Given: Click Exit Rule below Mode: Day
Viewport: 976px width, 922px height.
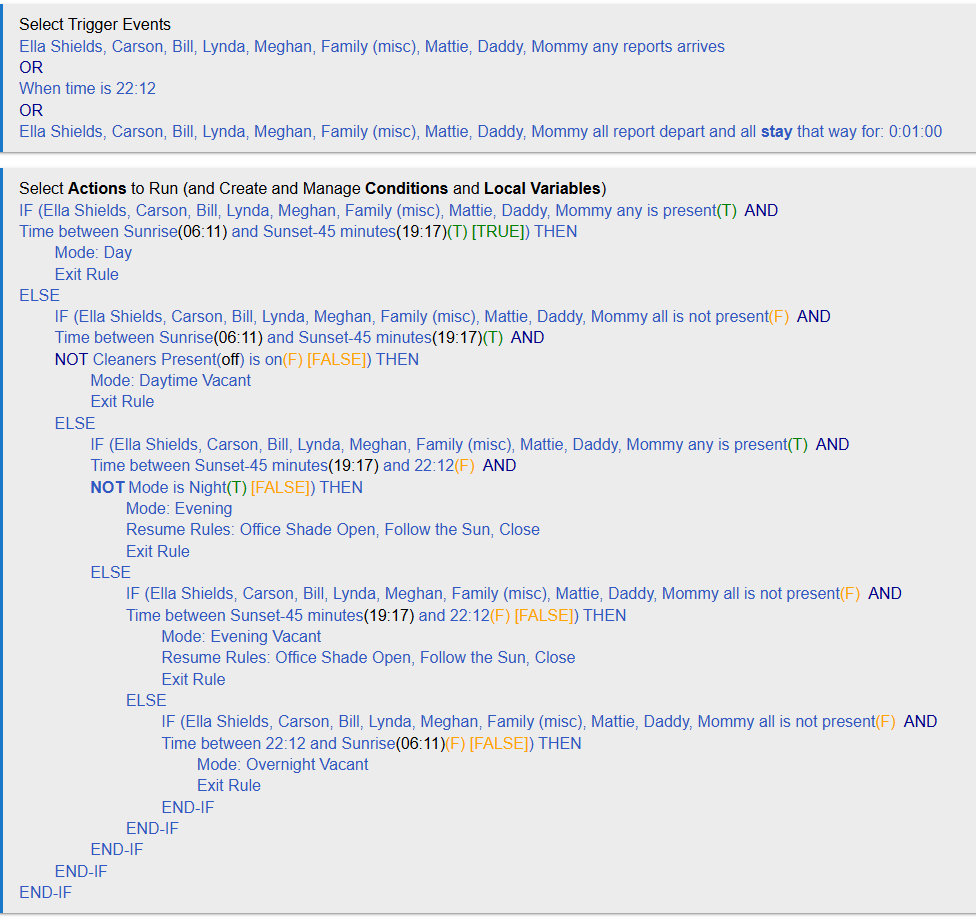Looking at the screenshot, I should pyautogui.click(x=86, y=274).
